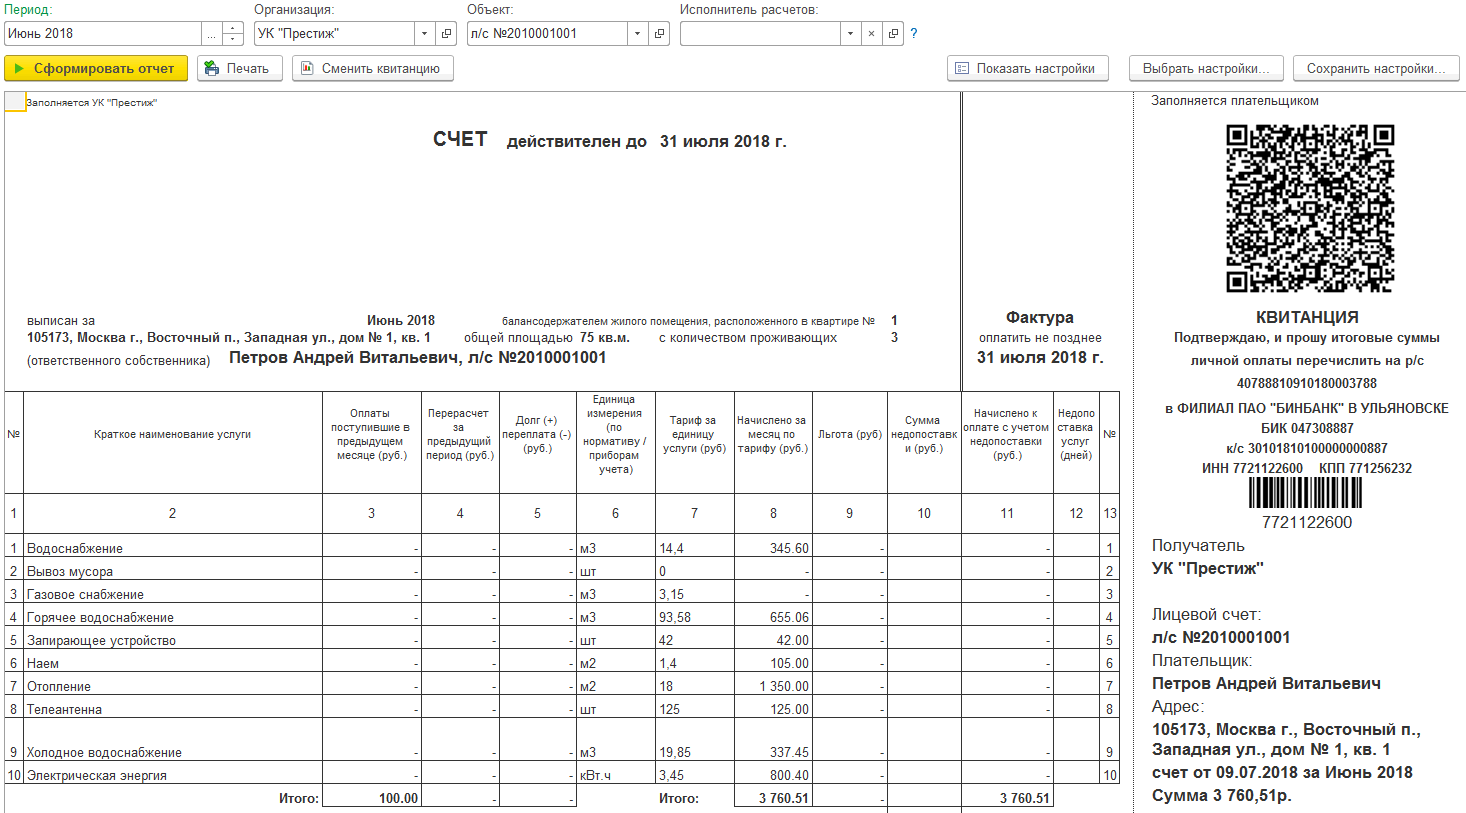
Task: Click the chart icon beside Сменить квитанцию
Action: (306, 69)
